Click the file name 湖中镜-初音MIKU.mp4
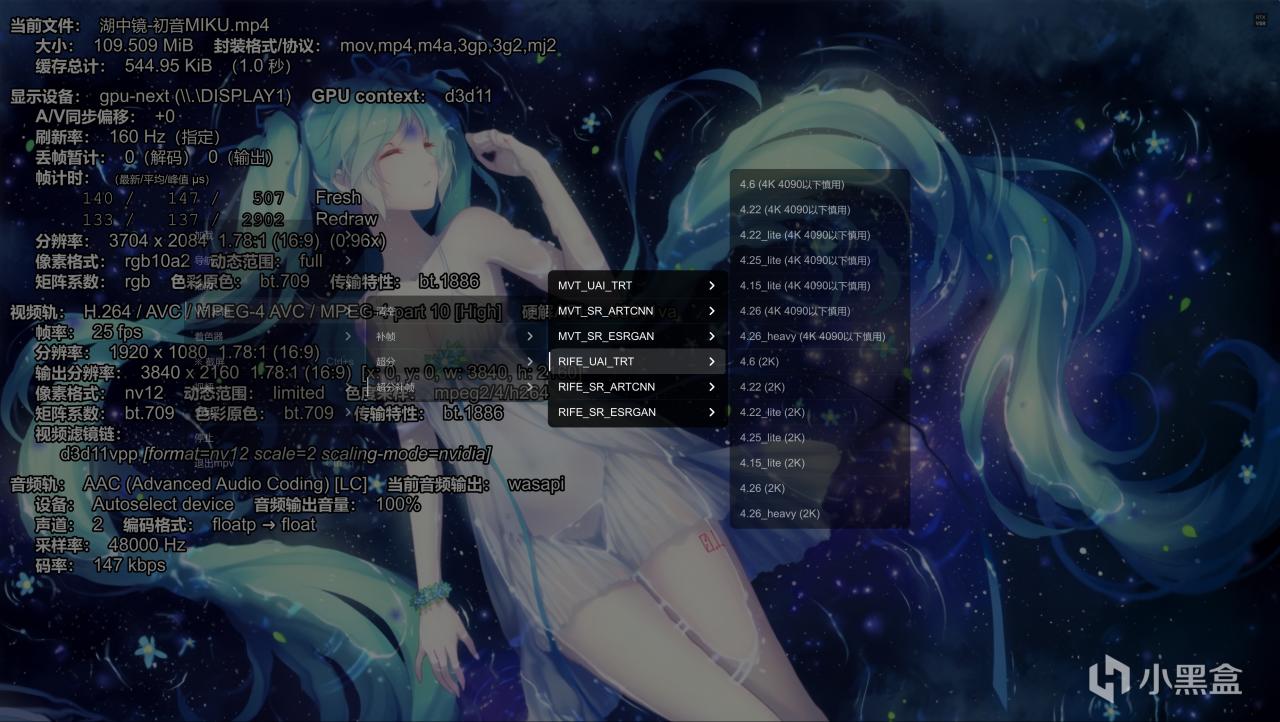The image size is (1280, 722). coord(185,24)
